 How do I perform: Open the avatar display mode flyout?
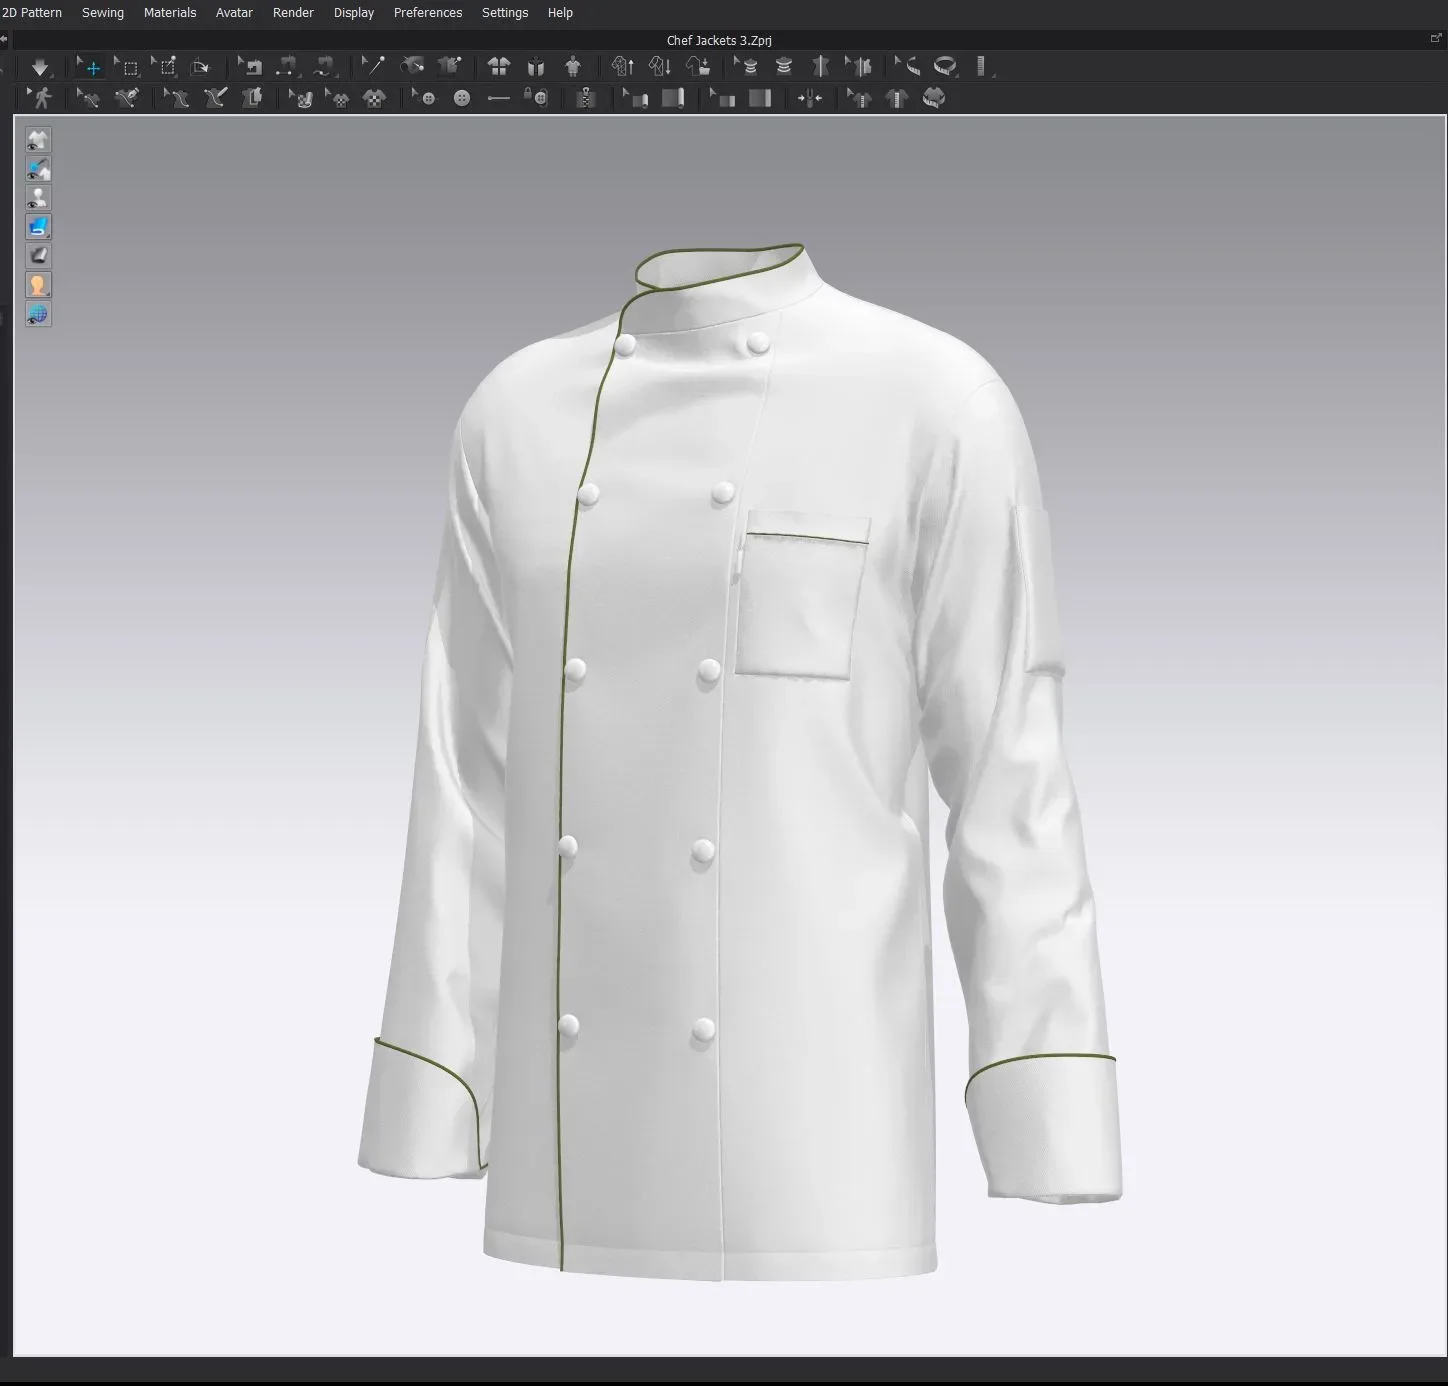(x=38, y=284)
